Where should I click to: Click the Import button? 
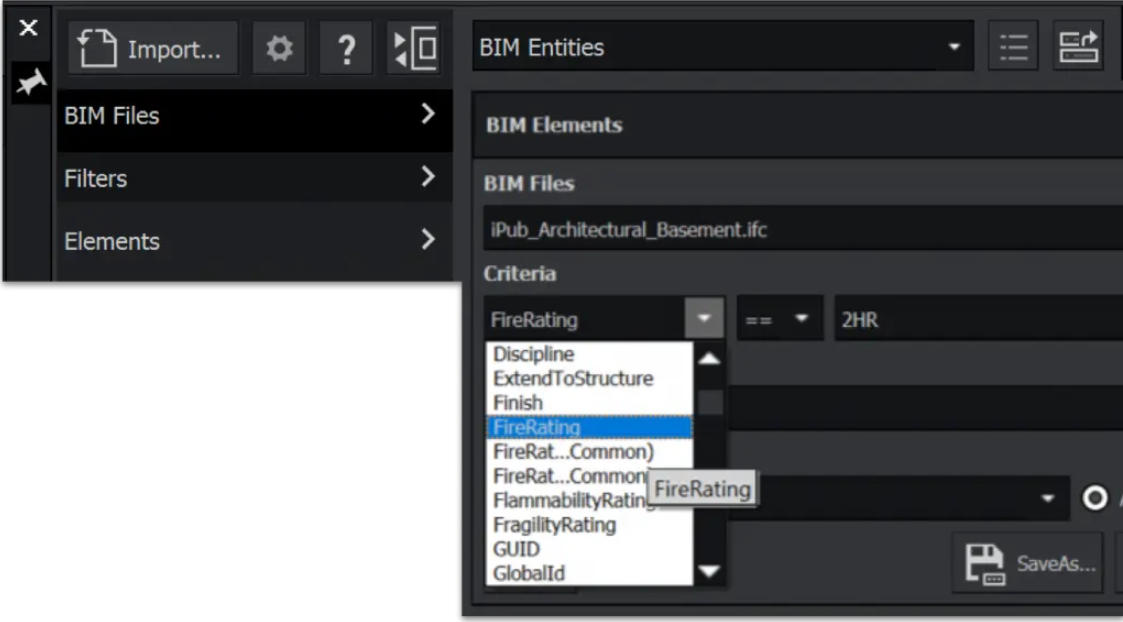(x=153, y=48)
